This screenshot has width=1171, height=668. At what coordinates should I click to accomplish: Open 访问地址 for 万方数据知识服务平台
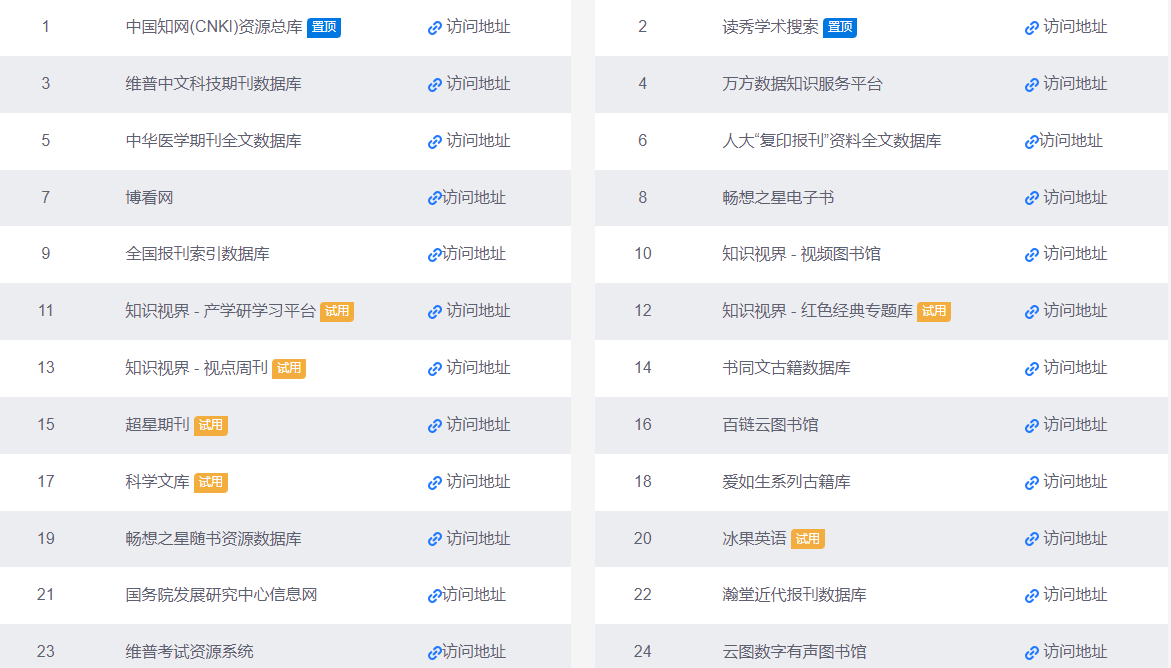1075,84
